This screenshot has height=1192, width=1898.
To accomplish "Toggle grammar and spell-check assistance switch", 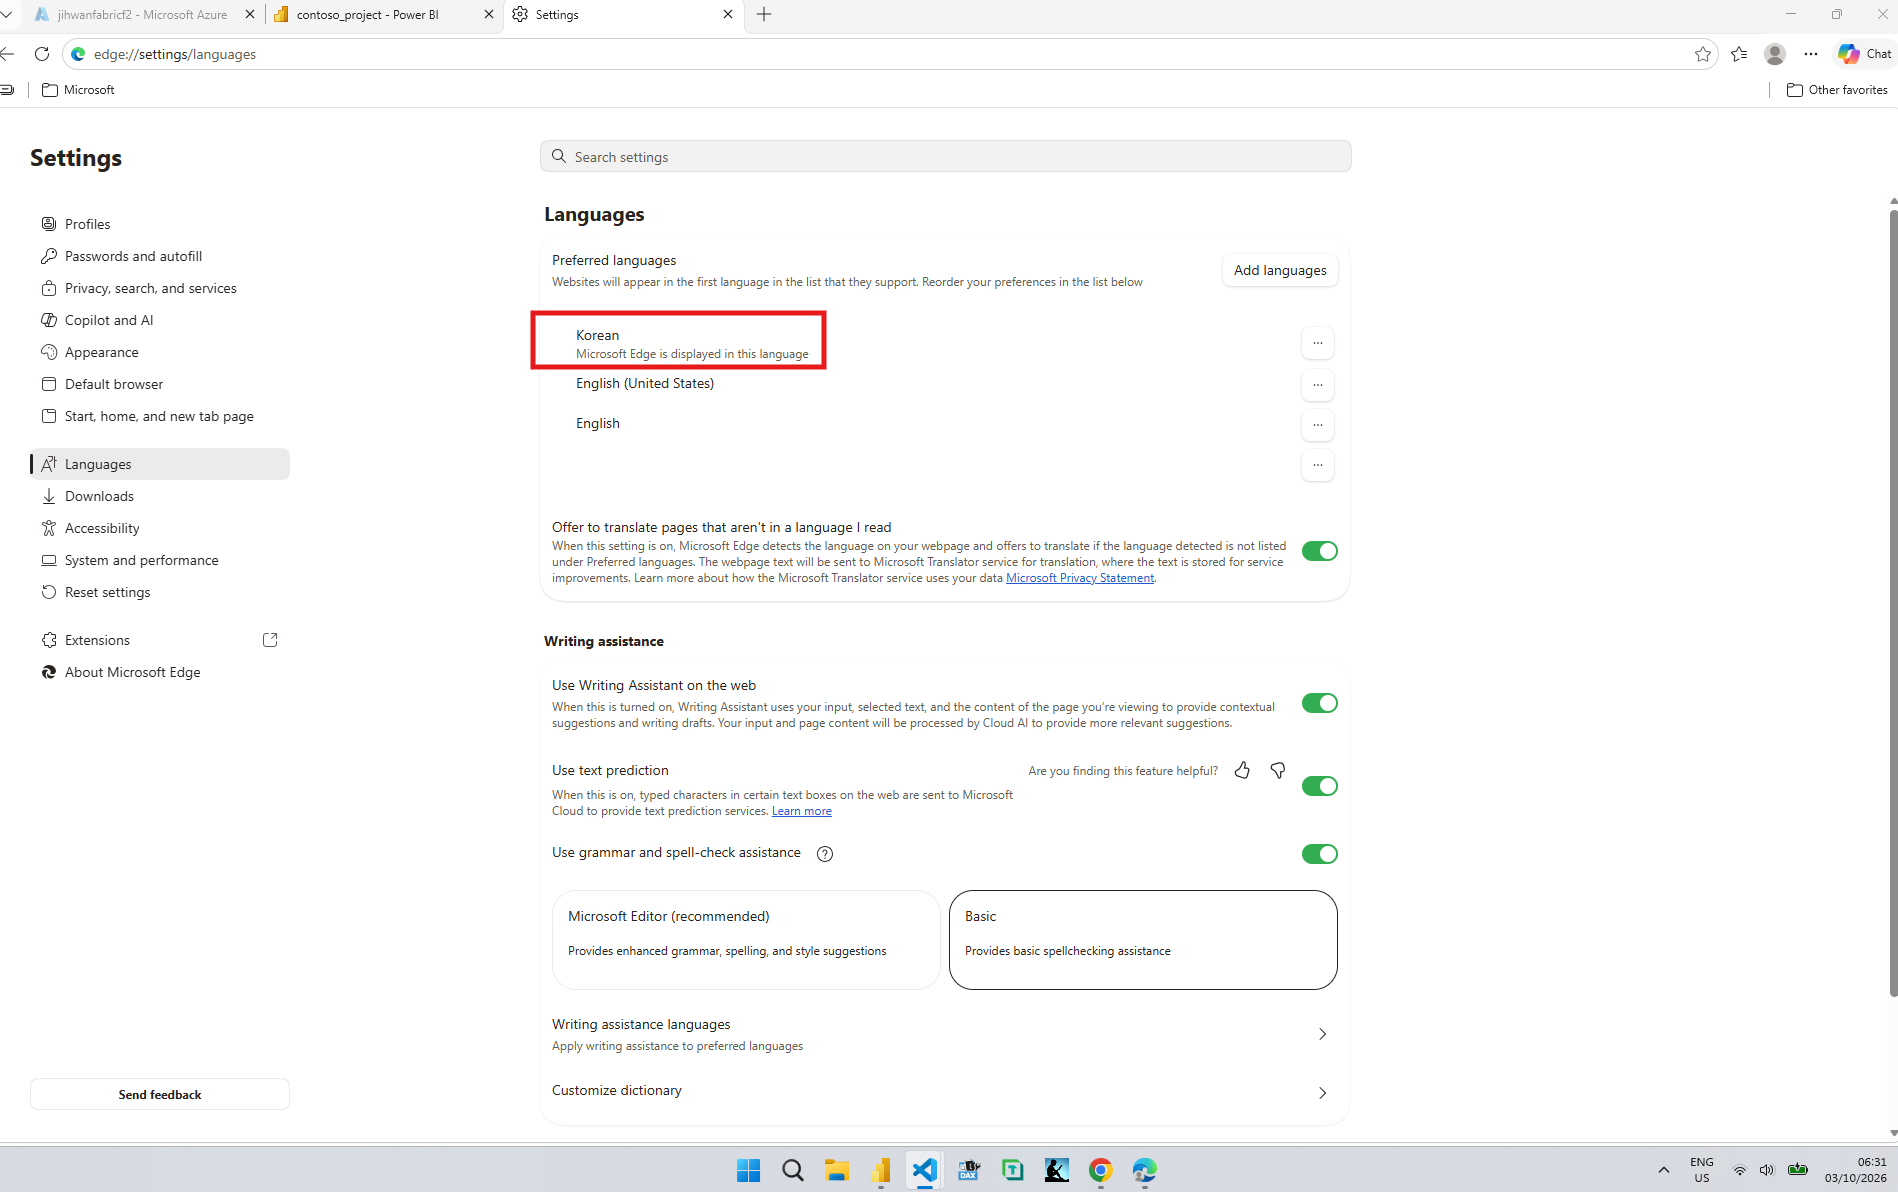I will click(1320, 854).
